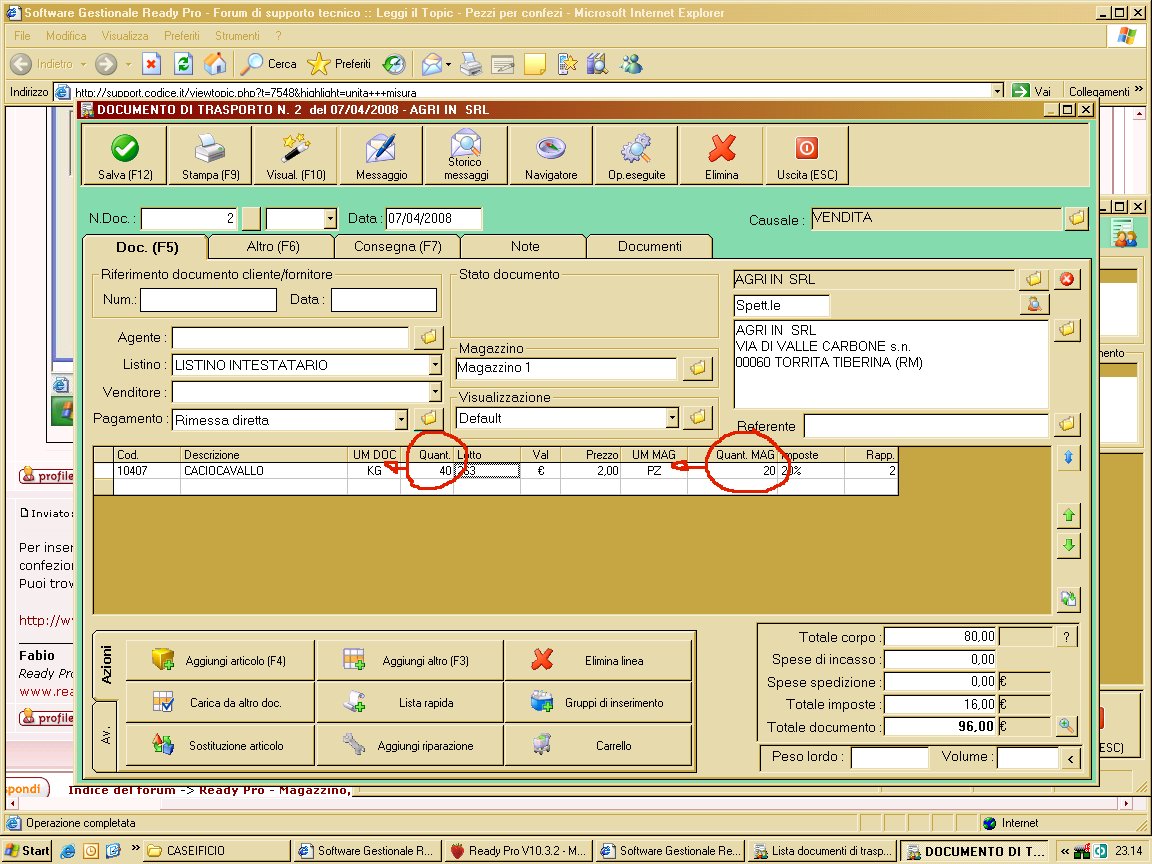Image resolution: width=1152 pixels, height=864 pixels.
Task: Open the Messaggio envelope tool
Action: pyautogui.click(x=381, y=156)
